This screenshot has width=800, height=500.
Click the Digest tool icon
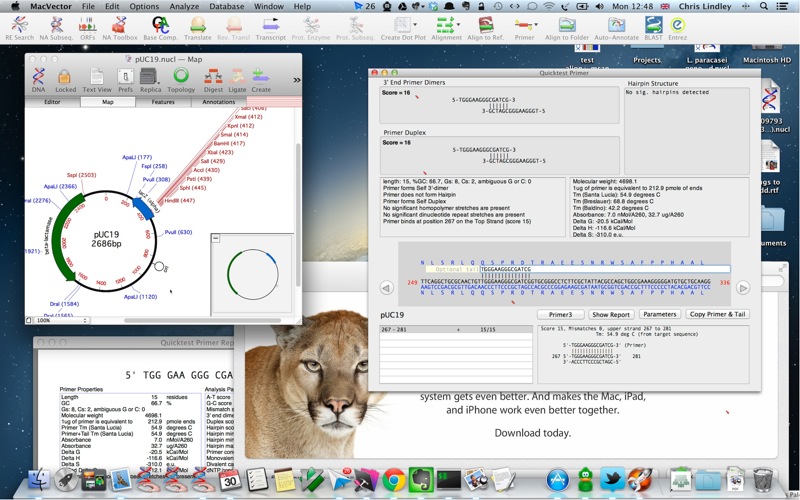click(213, 80)
